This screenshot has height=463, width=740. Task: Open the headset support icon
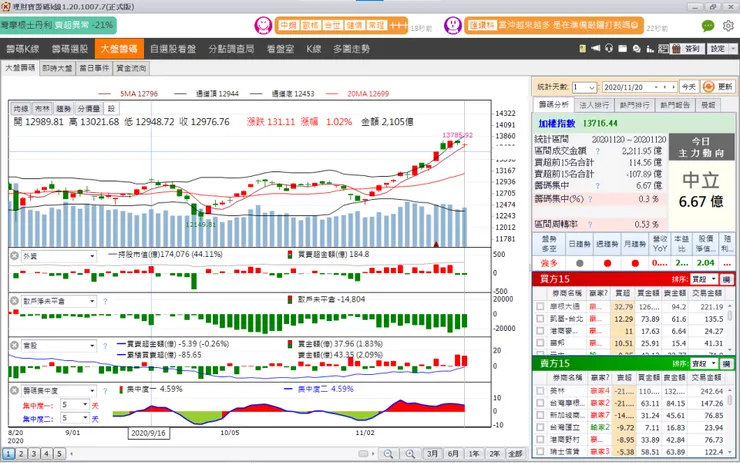[x=609, y=48]
